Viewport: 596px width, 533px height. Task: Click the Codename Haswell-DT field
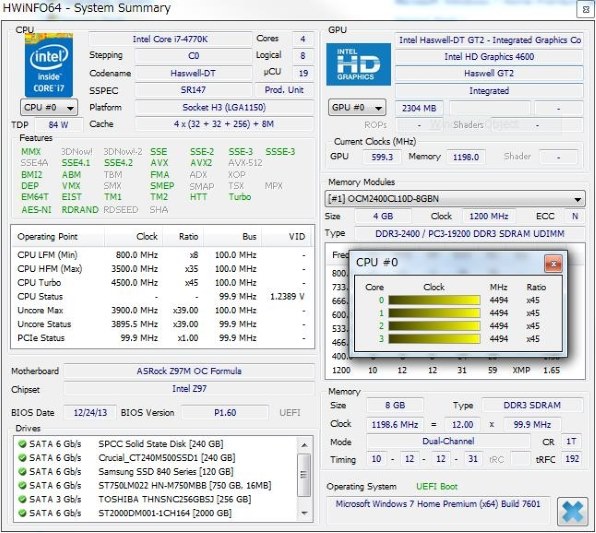click(x=193, y=73)
